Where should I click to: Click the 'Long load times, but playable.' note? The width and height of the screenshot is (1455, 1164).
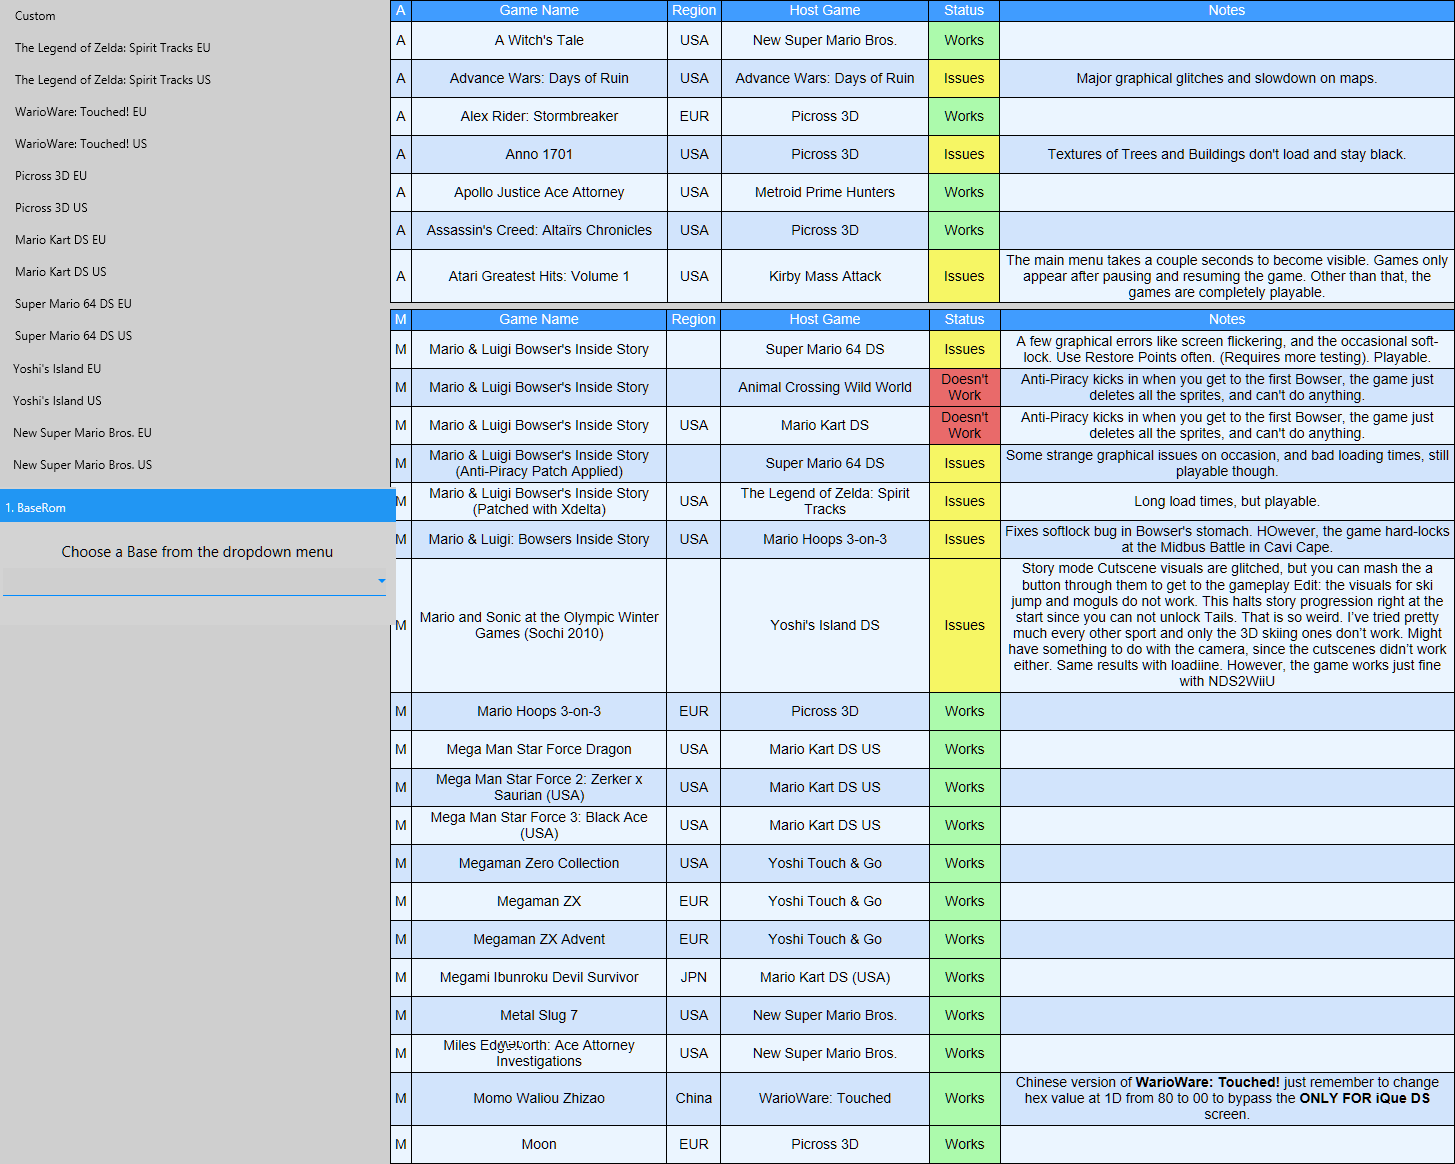pos(1227,502)
